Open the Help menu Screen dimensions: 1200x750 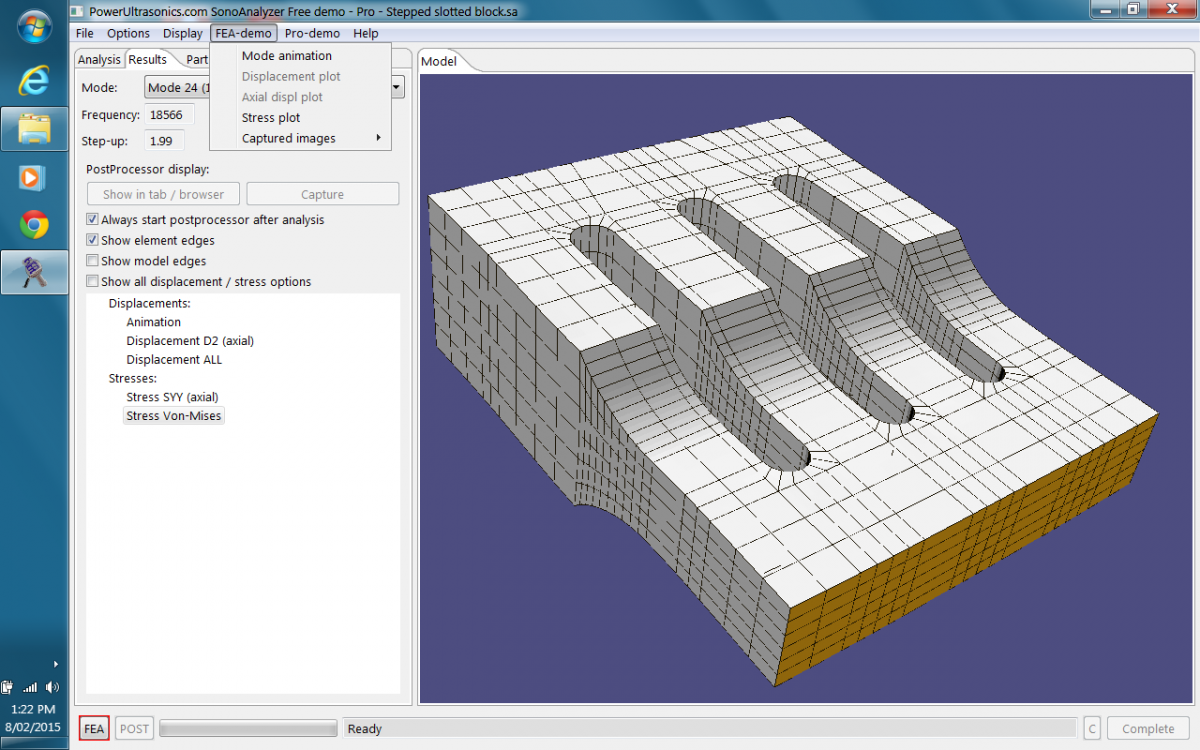point(366,33)
